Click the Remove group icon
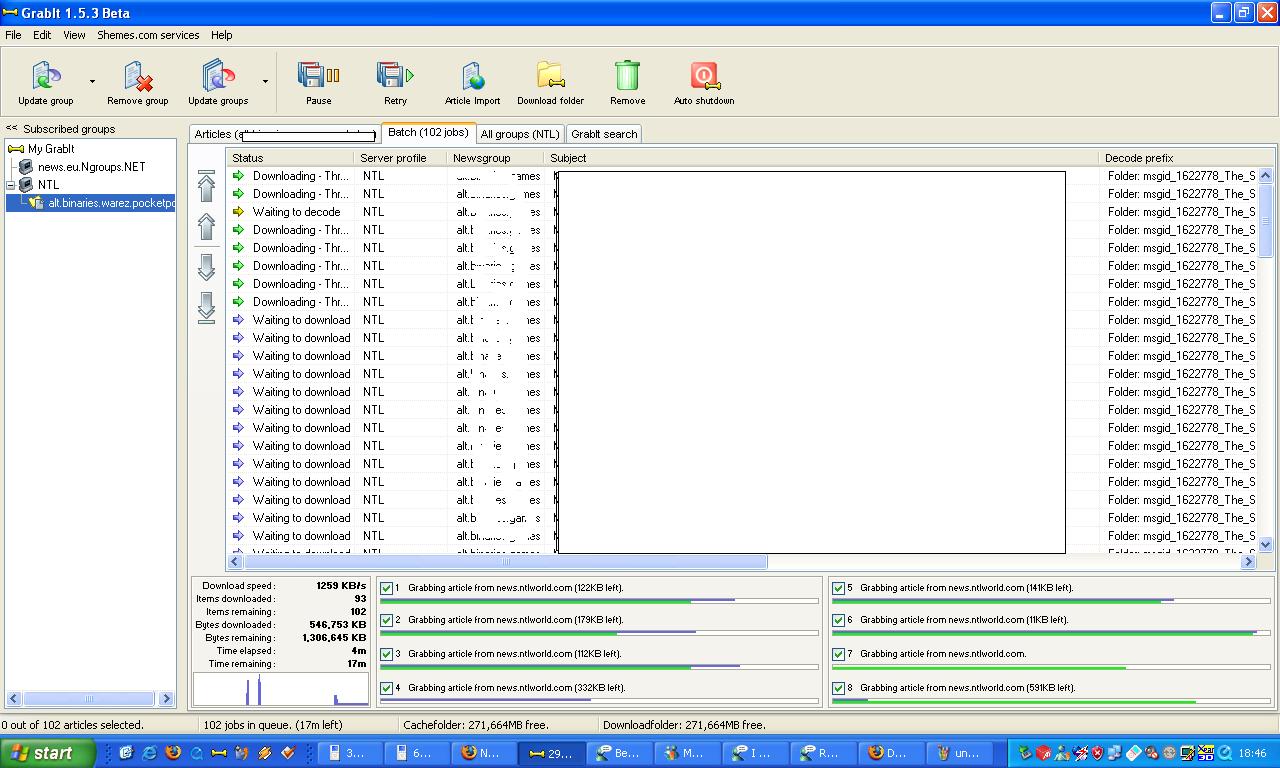 pyautogui.click(x=138, y=77)
